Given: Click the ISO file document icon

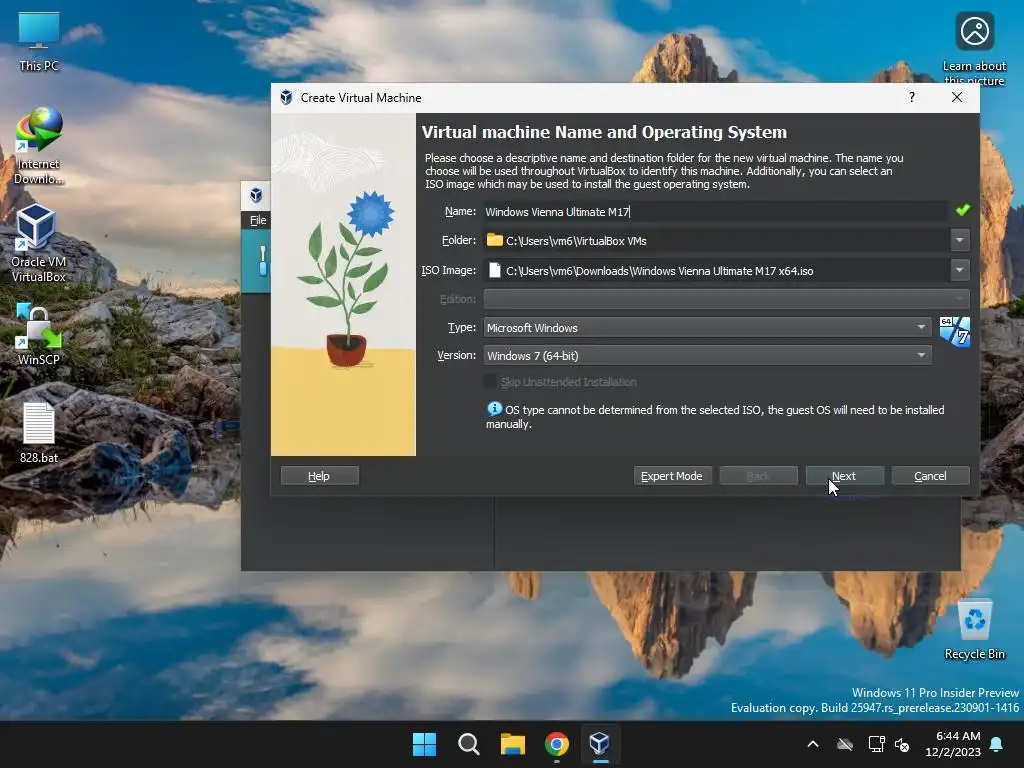Looking at the screenshot, I should tap(495, 270).
